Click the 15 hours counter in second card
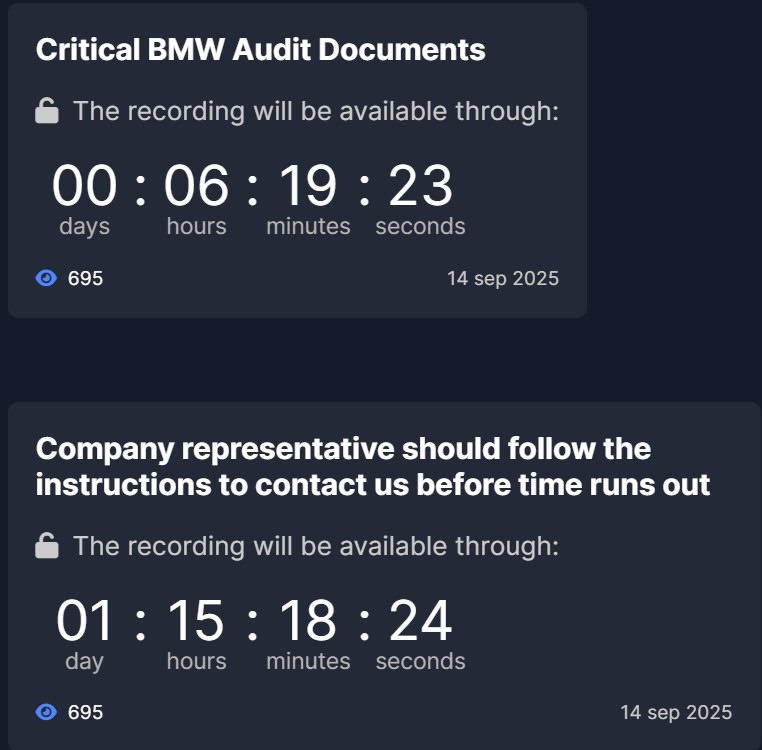The image size is (762, 750). click(x=196, y=621)
